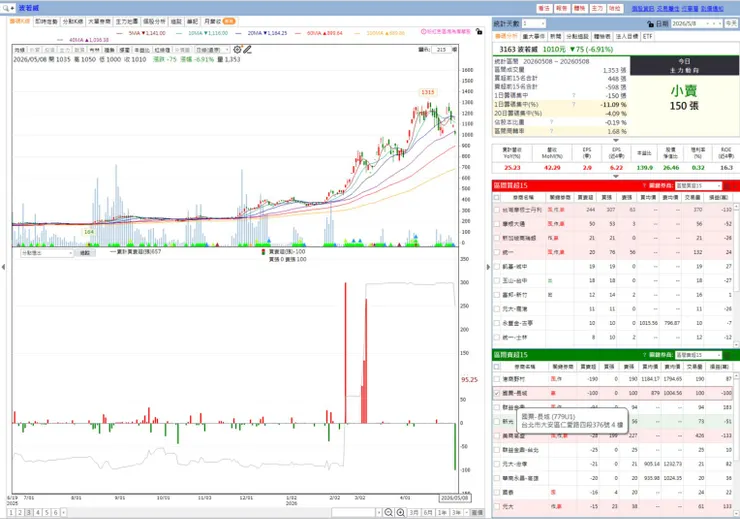
Task: Click help icon next to 1日籌碼集中 張數
Action: click(574, 95)
